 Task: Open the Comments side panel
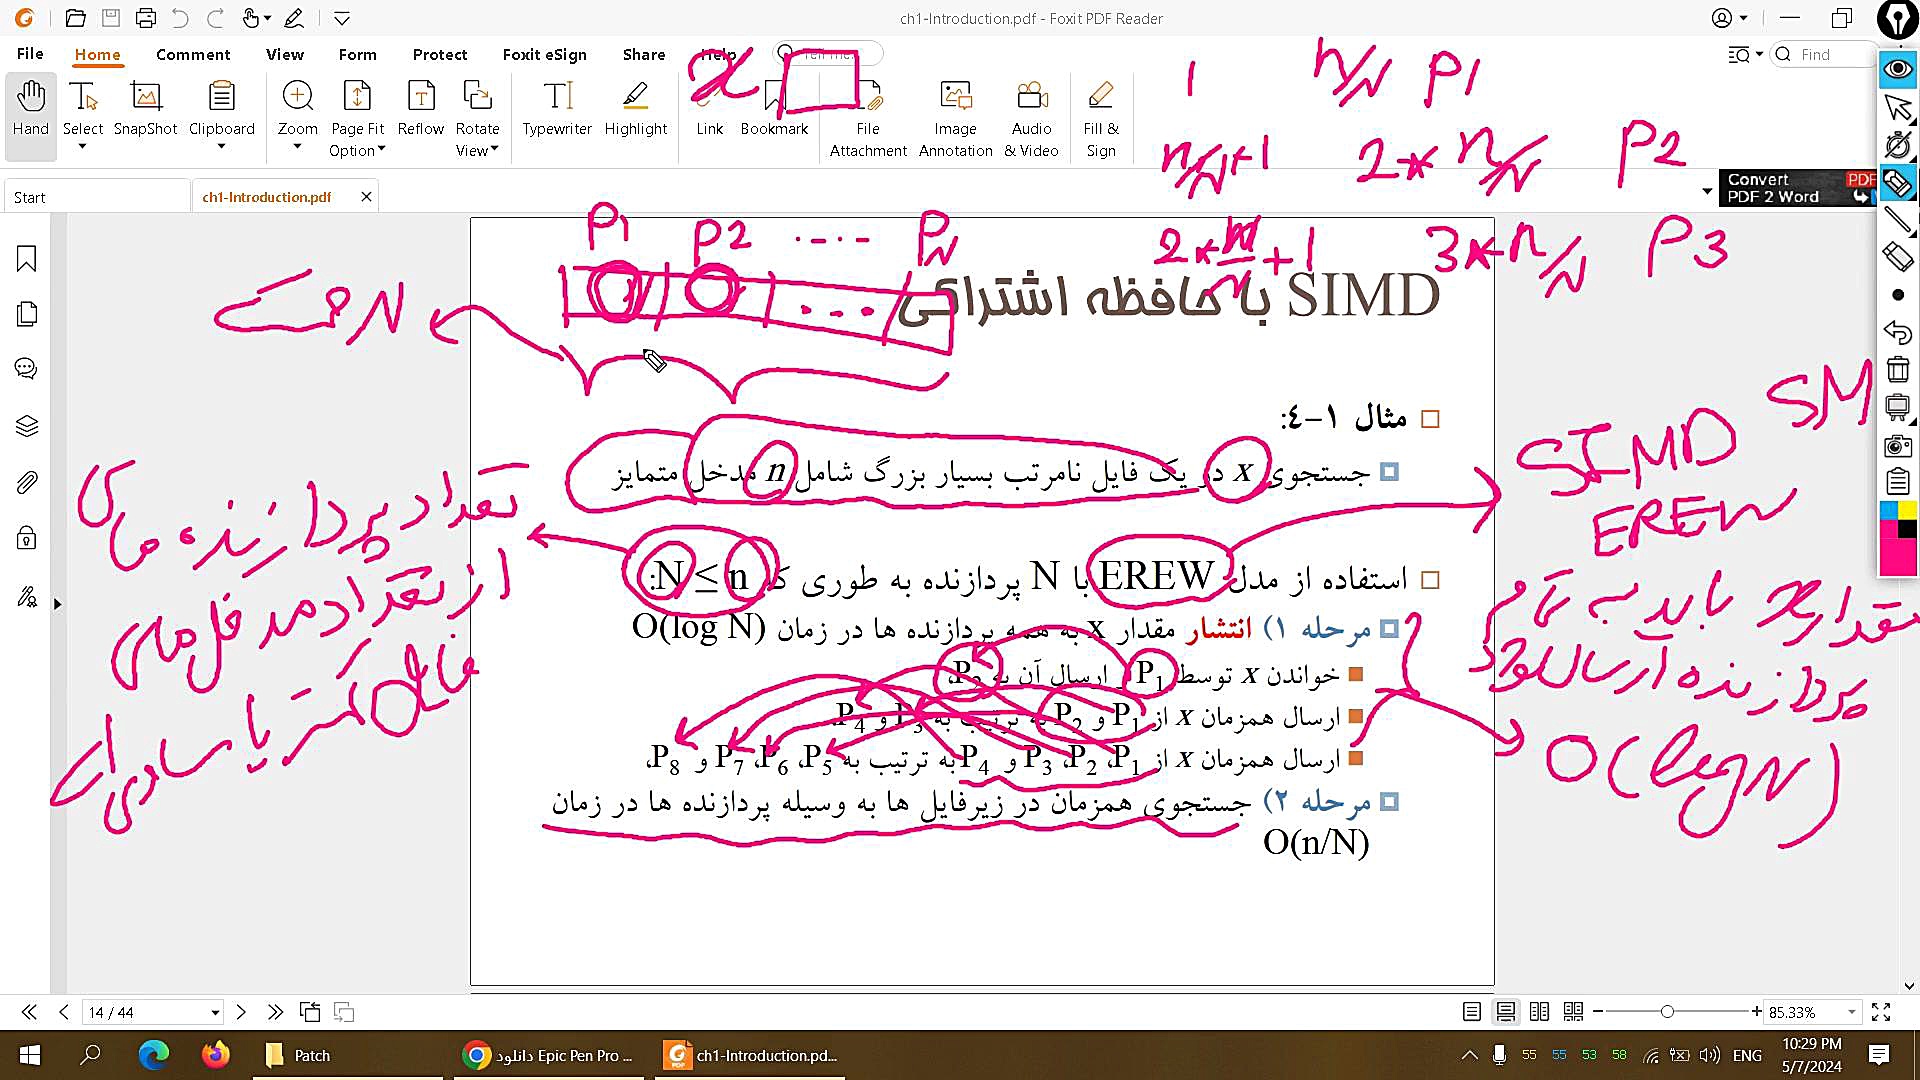click(x=27, y=369)
